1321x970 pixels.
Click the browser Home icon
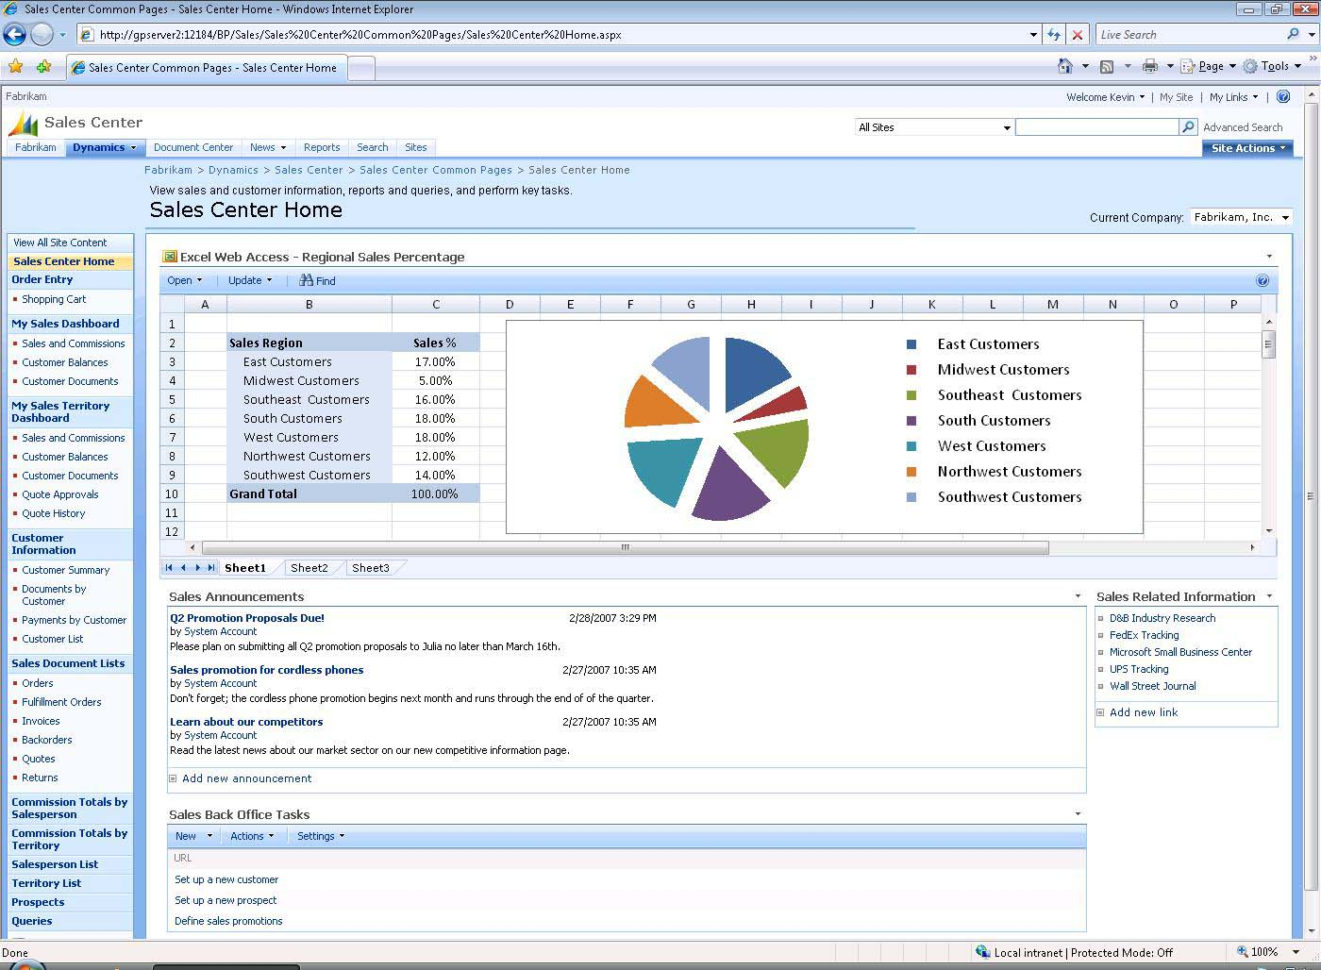1065,67
